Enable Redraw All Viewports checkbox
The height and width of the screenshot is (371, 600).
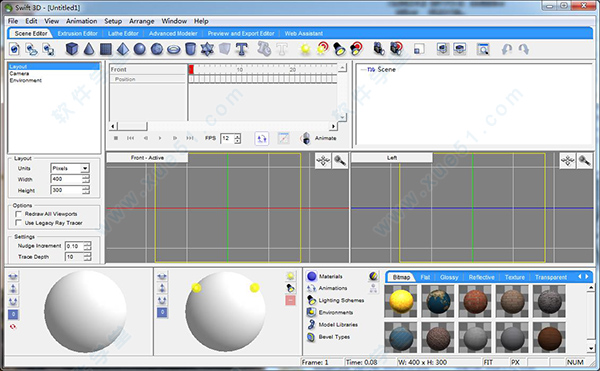(18, 214)
